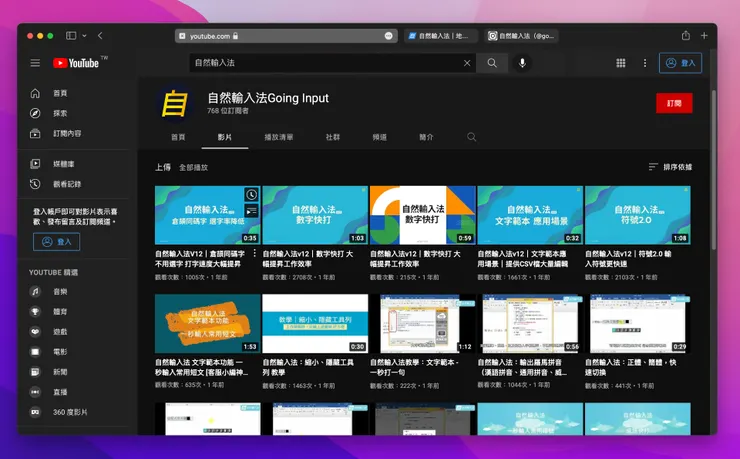This screenshot has height=459, width=740.
Task: Select the 影片 tab
Action: point(225,137)
